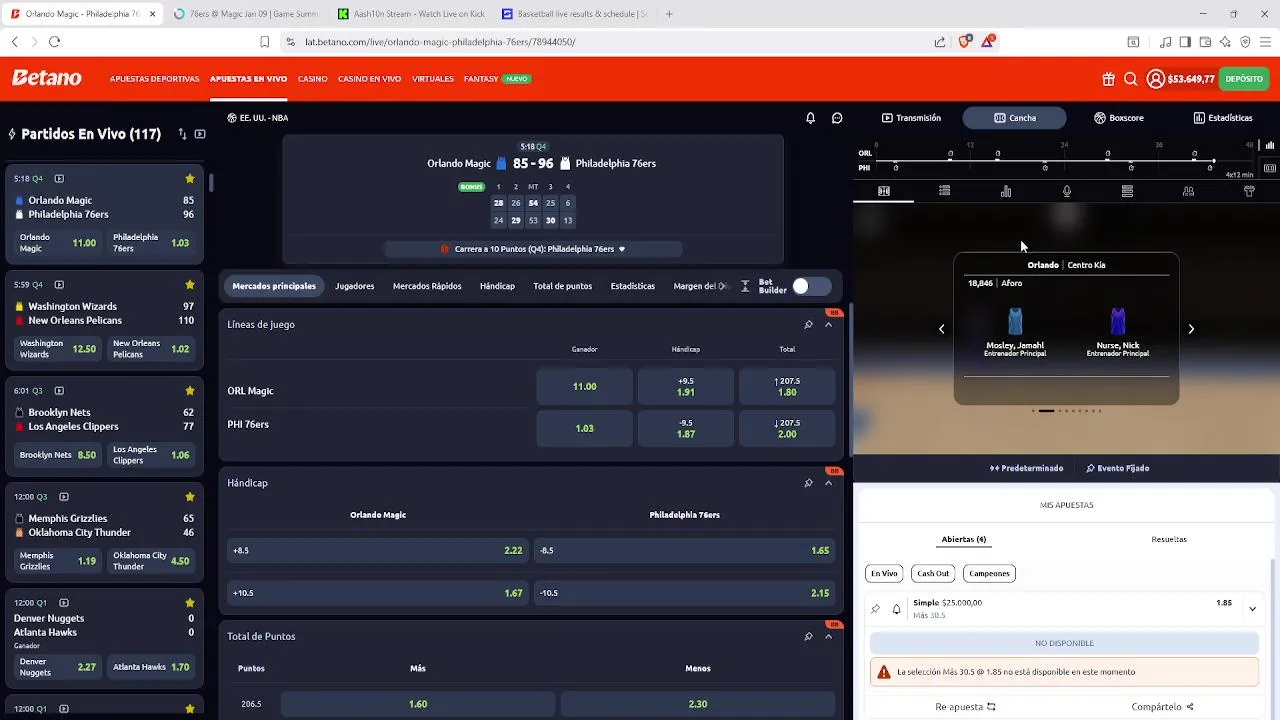The width and height of the screenshot is (1280, 720).
Task: Select the stacked rows standings icon
Action: pos(1127,191)
